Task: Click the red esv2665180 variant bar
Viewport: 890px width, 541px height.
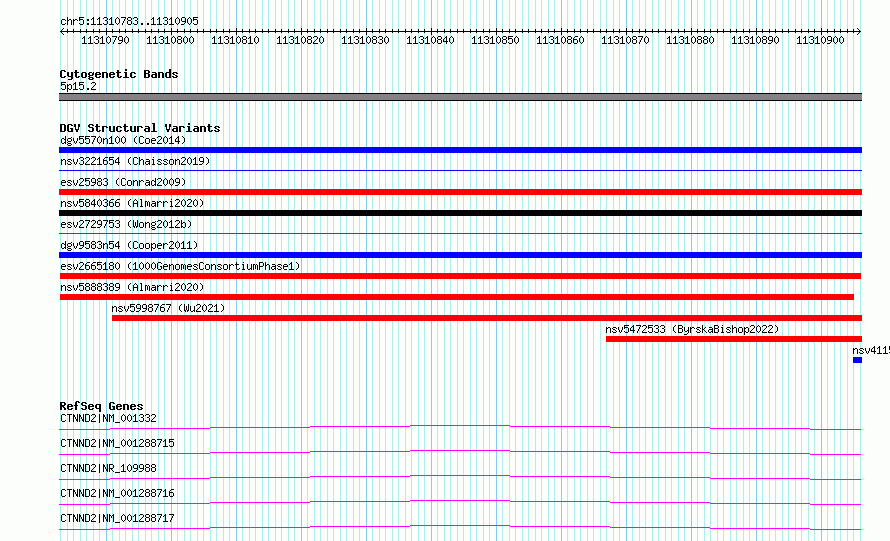Action: 460,276
